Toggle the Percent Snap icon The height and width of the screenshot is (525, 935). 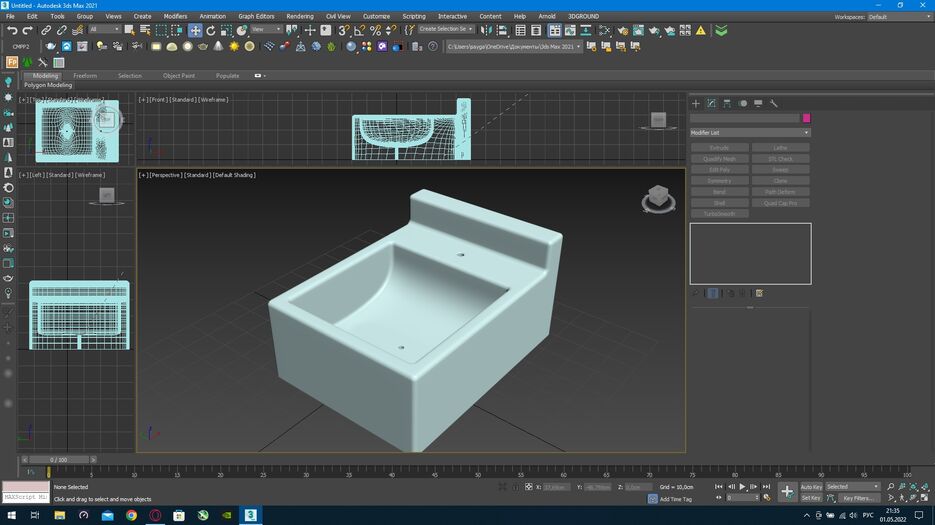point(375,30)
